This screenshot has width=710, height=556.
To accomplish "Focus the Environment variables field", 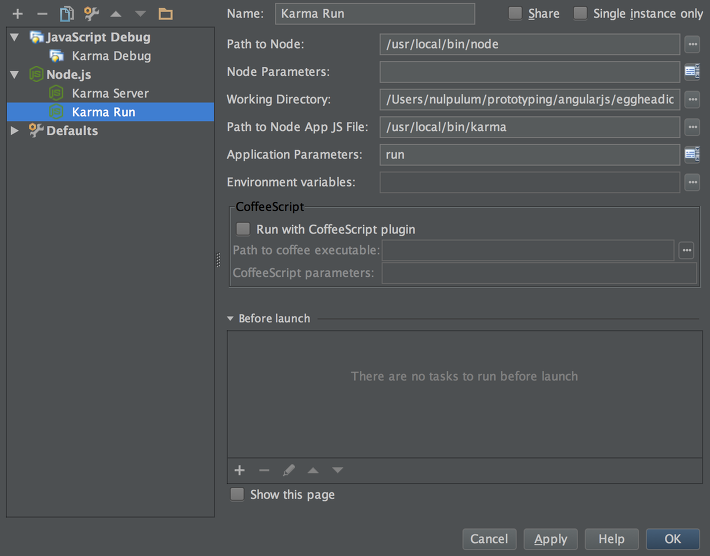I will (x=530, y=182).
